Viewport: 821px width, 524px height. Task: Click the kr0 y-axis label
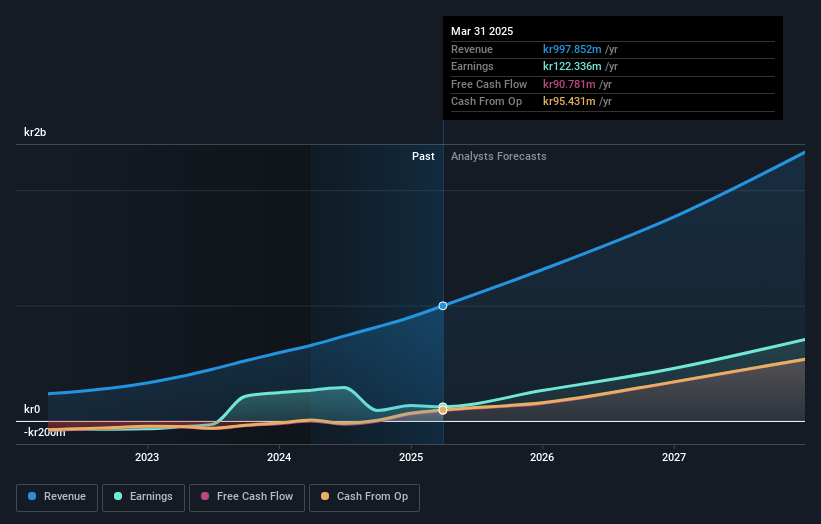pyautogui.click(x=32, y=409)
